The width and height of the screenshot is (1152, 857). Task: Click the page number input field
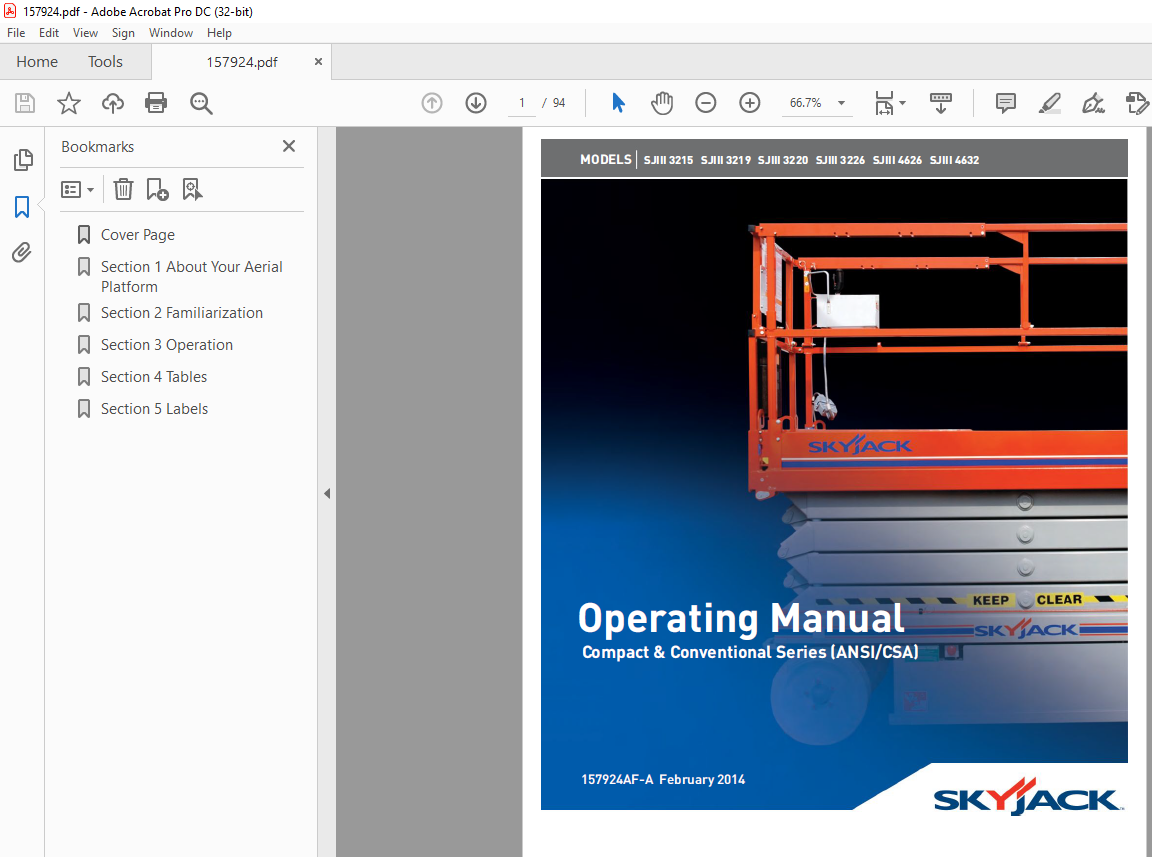pos(522,103)
